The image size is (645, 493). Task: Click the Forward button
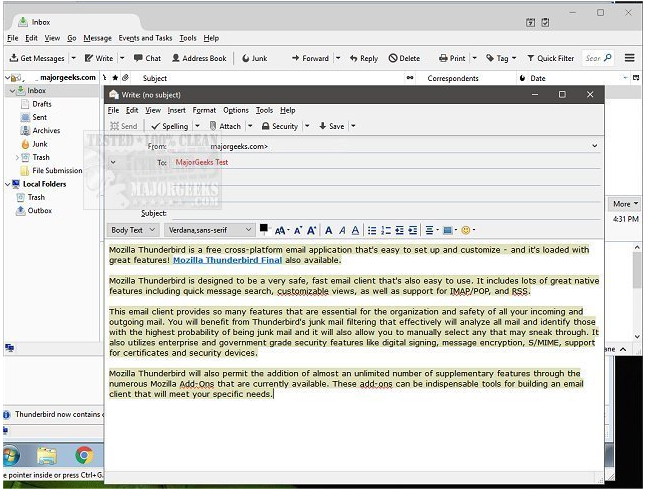click(x=310, y=58)
